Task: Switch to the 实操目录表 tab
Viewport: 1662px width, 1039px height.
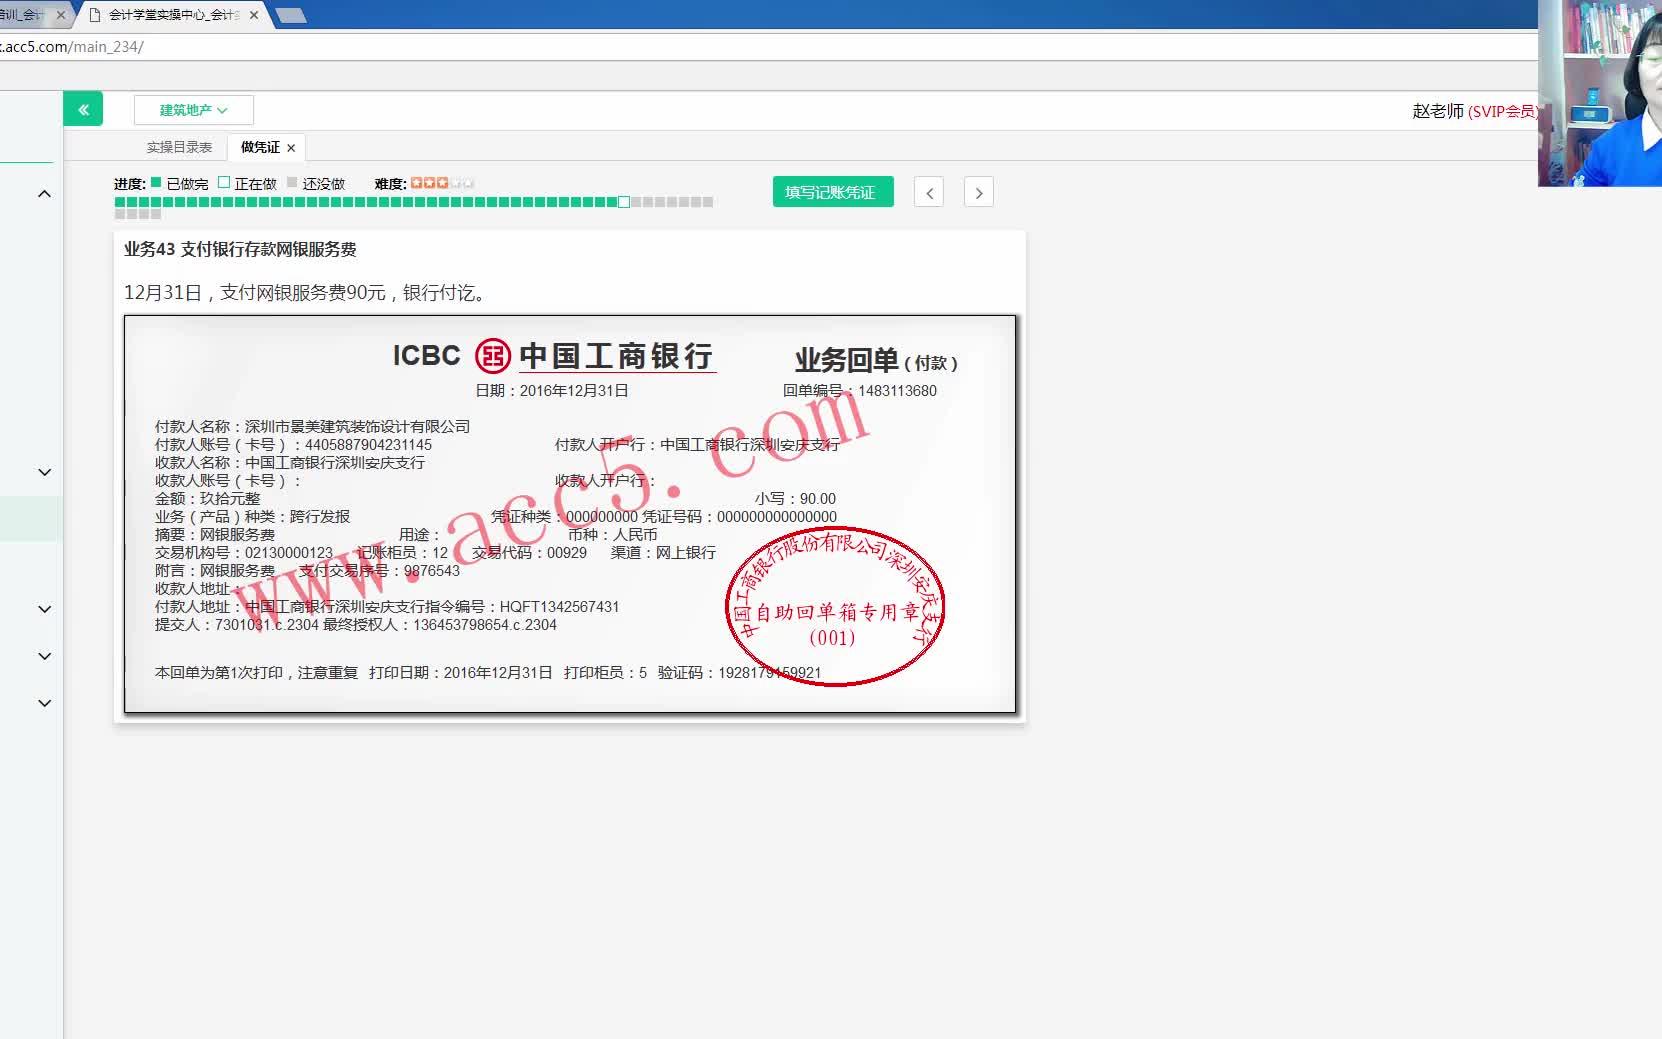Action: point(178,146)
